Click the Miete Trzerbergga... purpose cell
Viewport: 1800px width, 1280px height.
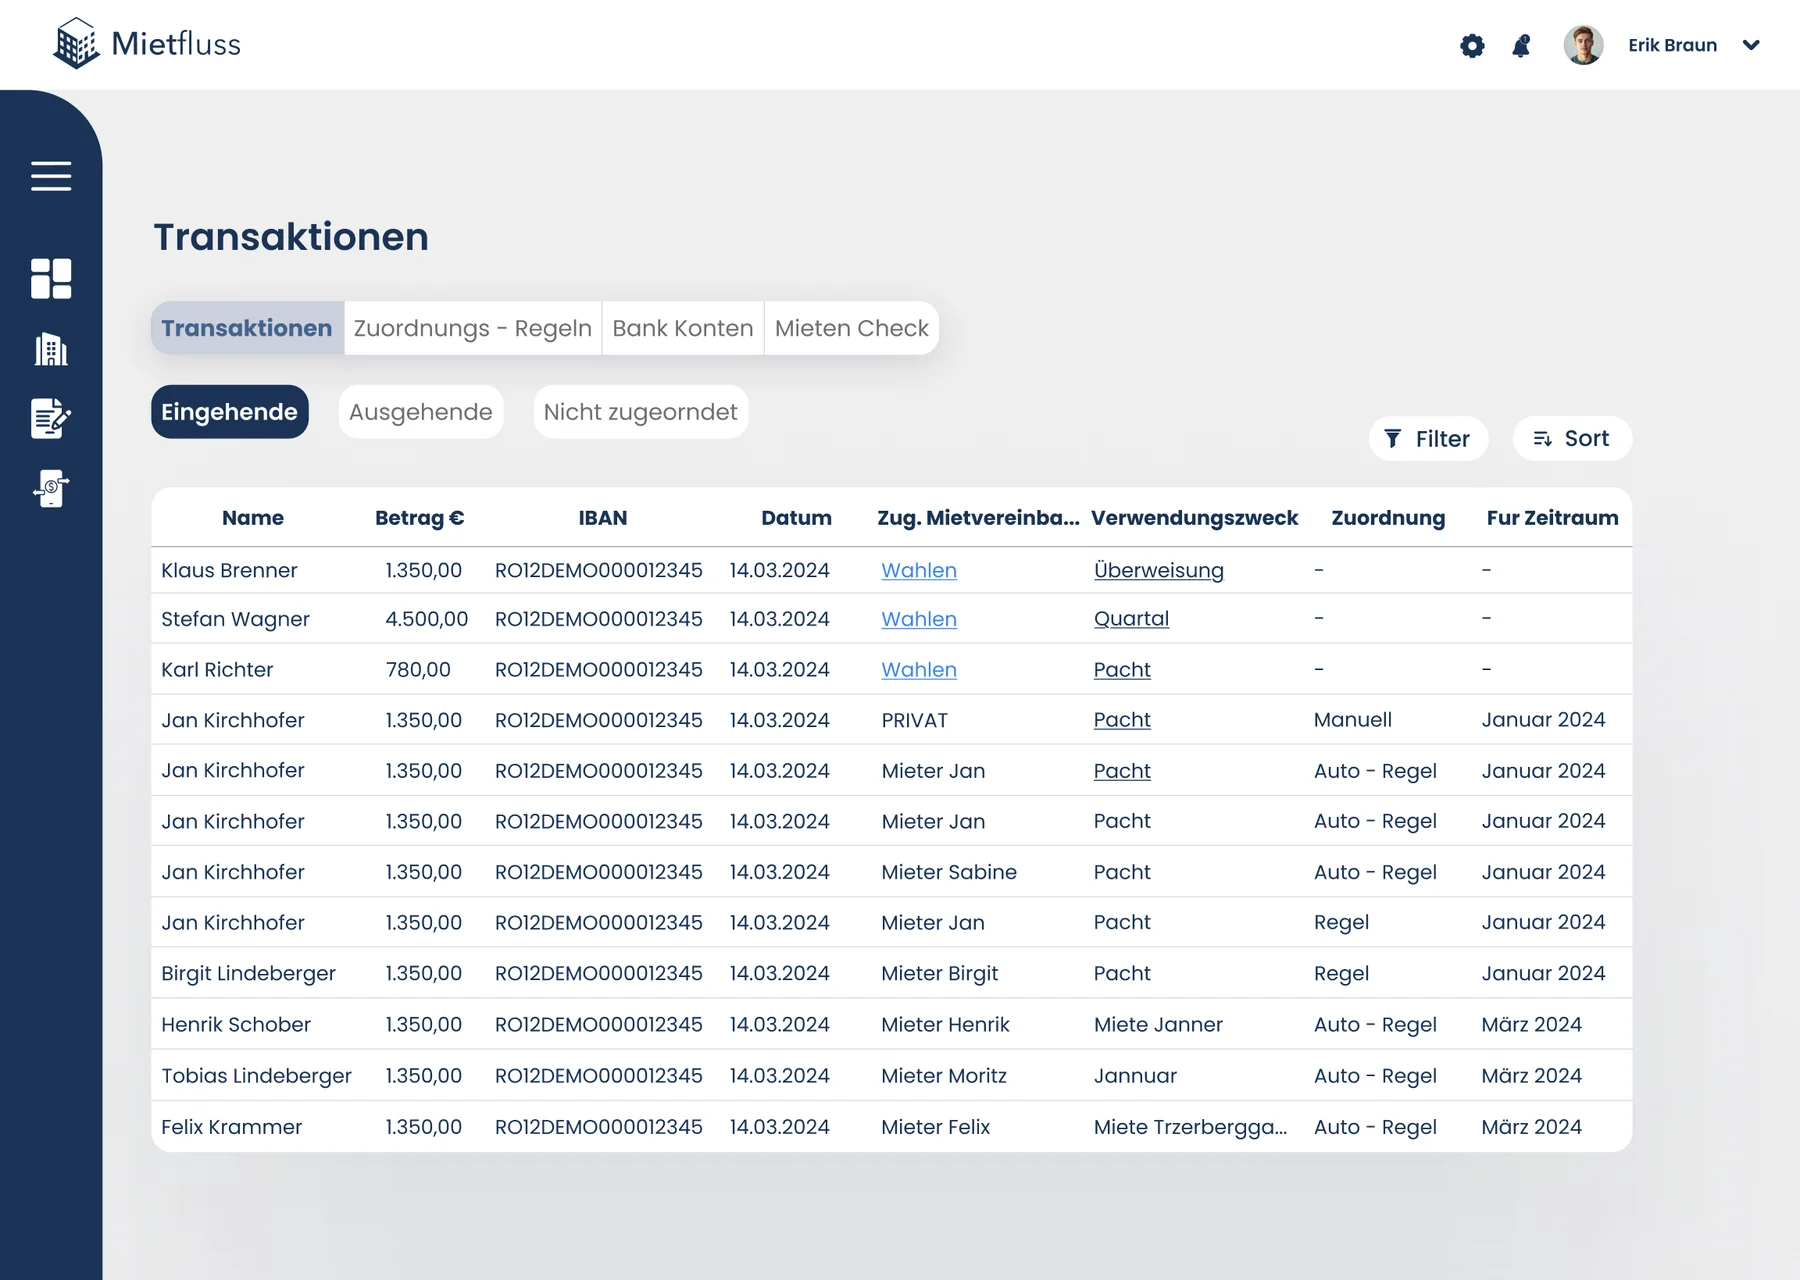[1191, 1127]
